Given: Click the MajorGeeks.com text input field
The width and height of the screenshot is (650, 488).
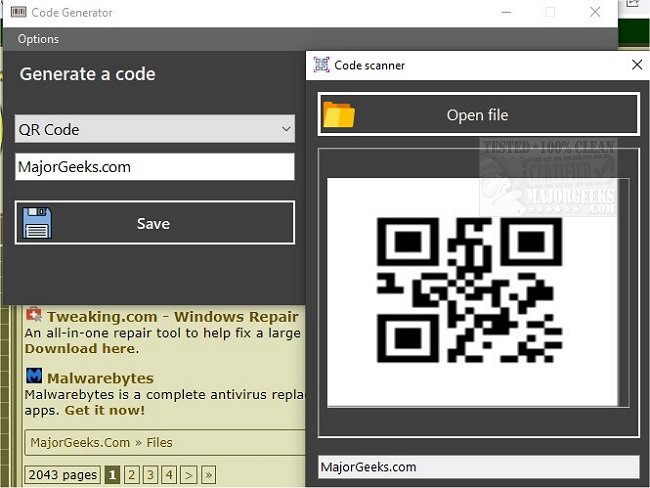Looking at the screenshot, I should pyautogui.click(x=155, y=167).
